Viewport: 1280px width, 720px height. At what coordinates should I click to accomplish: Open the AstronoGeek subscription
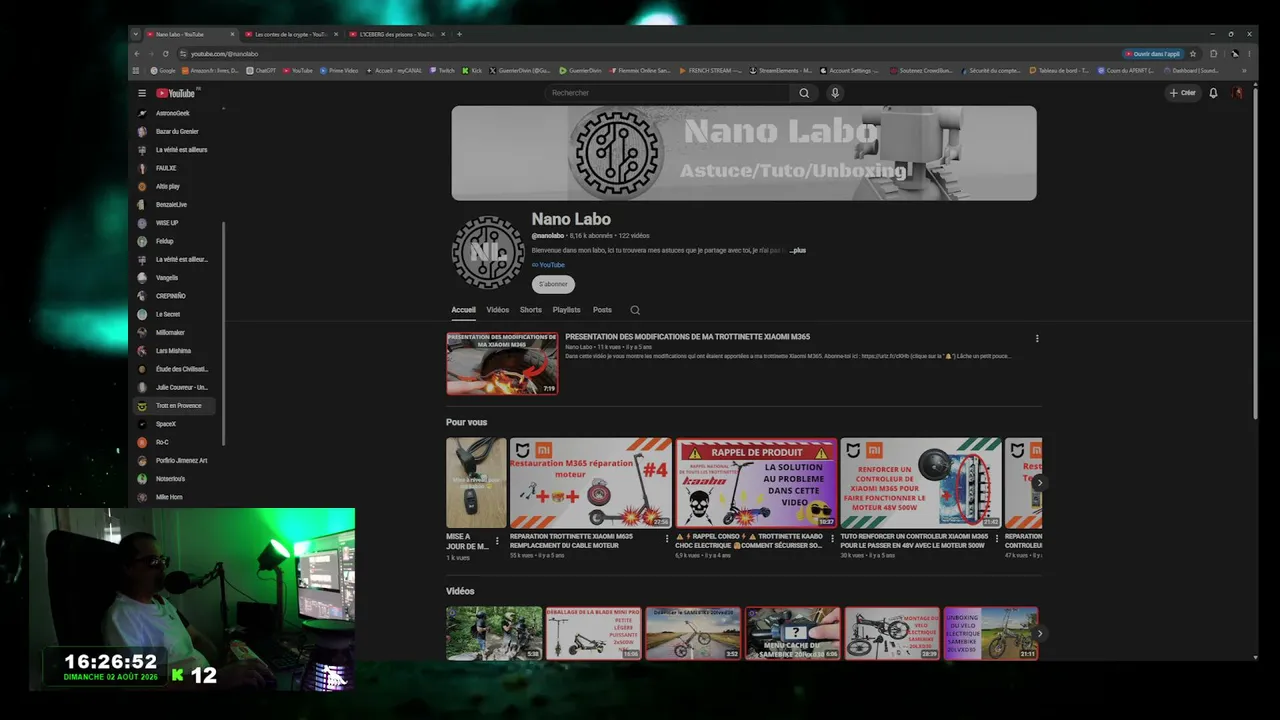pos(174,113)
